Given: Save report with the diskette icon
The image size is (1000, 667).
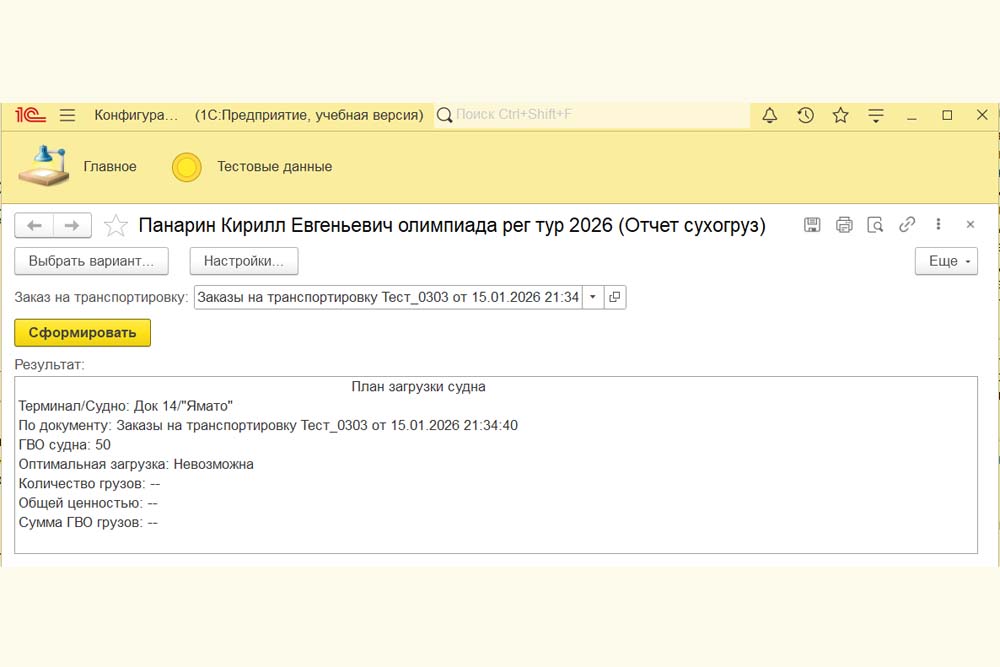Looking at the screenshot, I should [x=812, y=225].
